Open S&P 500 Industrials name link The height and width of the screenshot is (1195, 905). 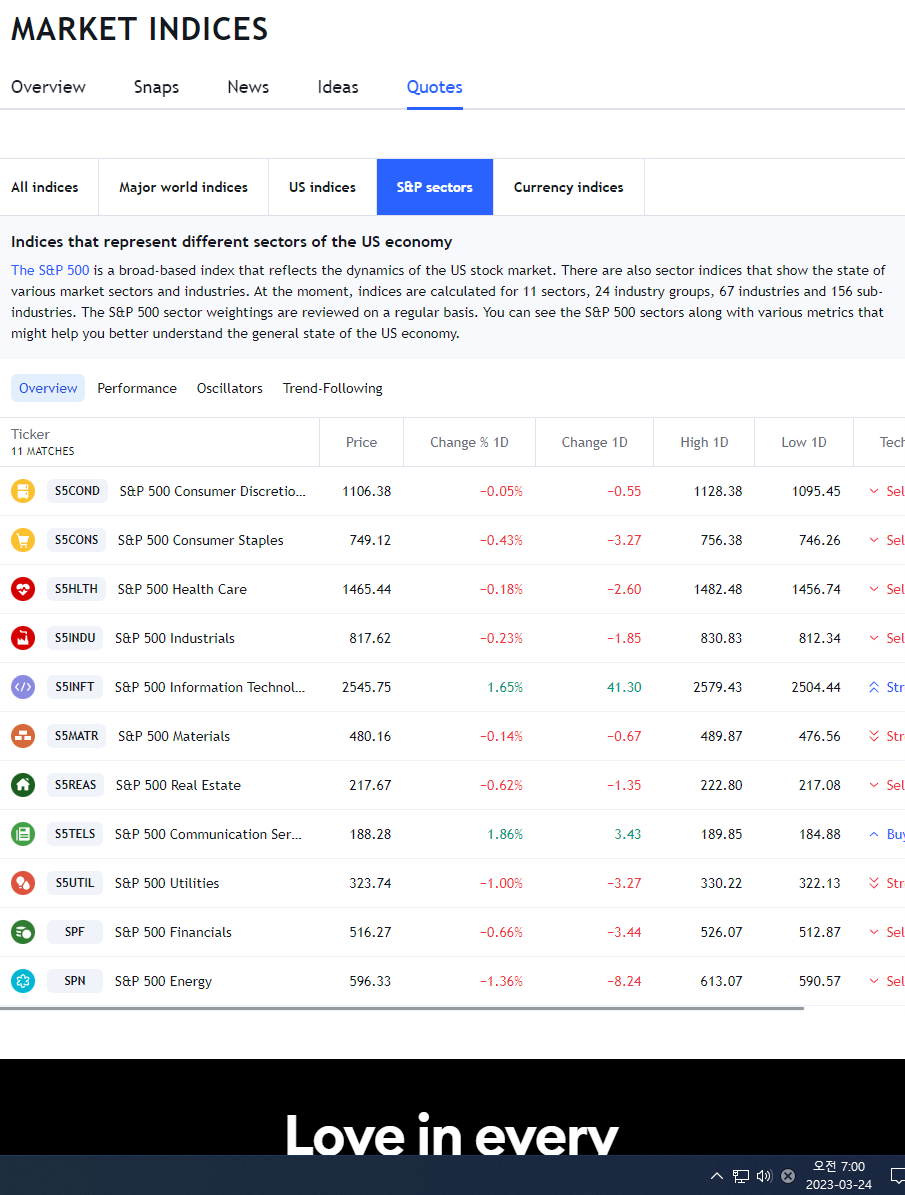[x=175, y=639]
